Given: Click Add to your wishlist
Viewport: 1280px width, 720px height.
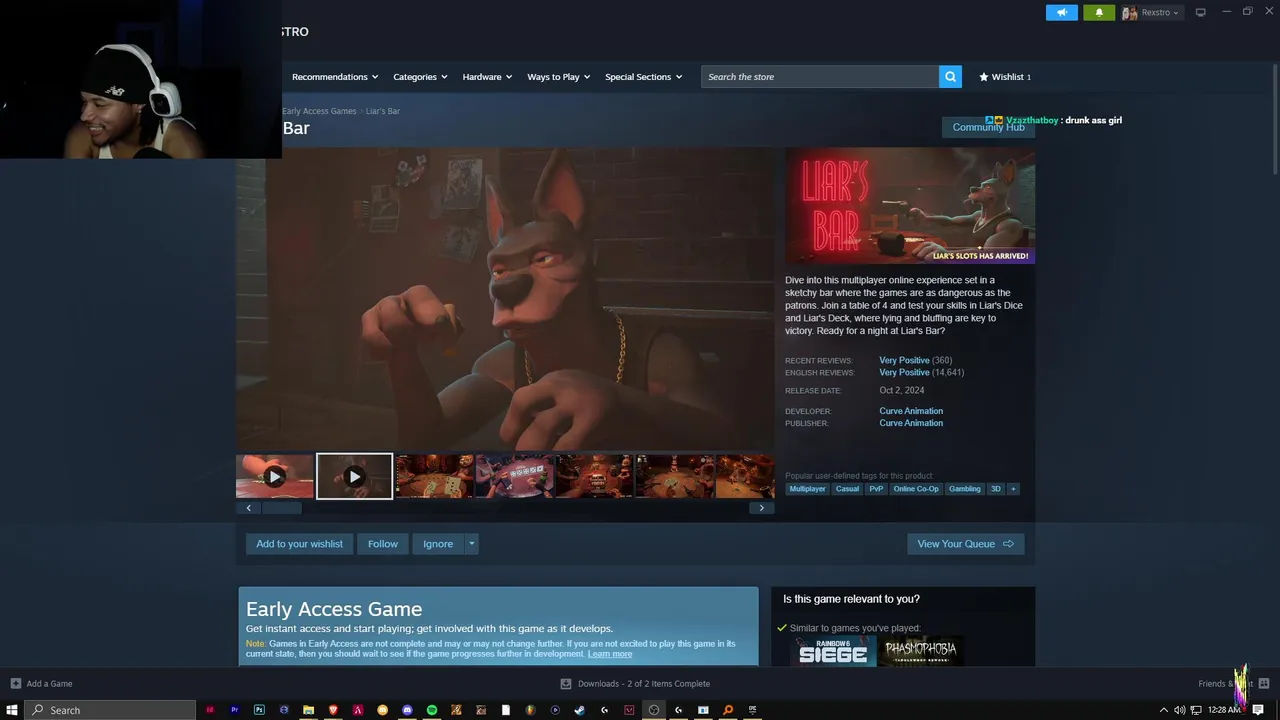Looking at the screenshot, I should click(x=299, y=544).
